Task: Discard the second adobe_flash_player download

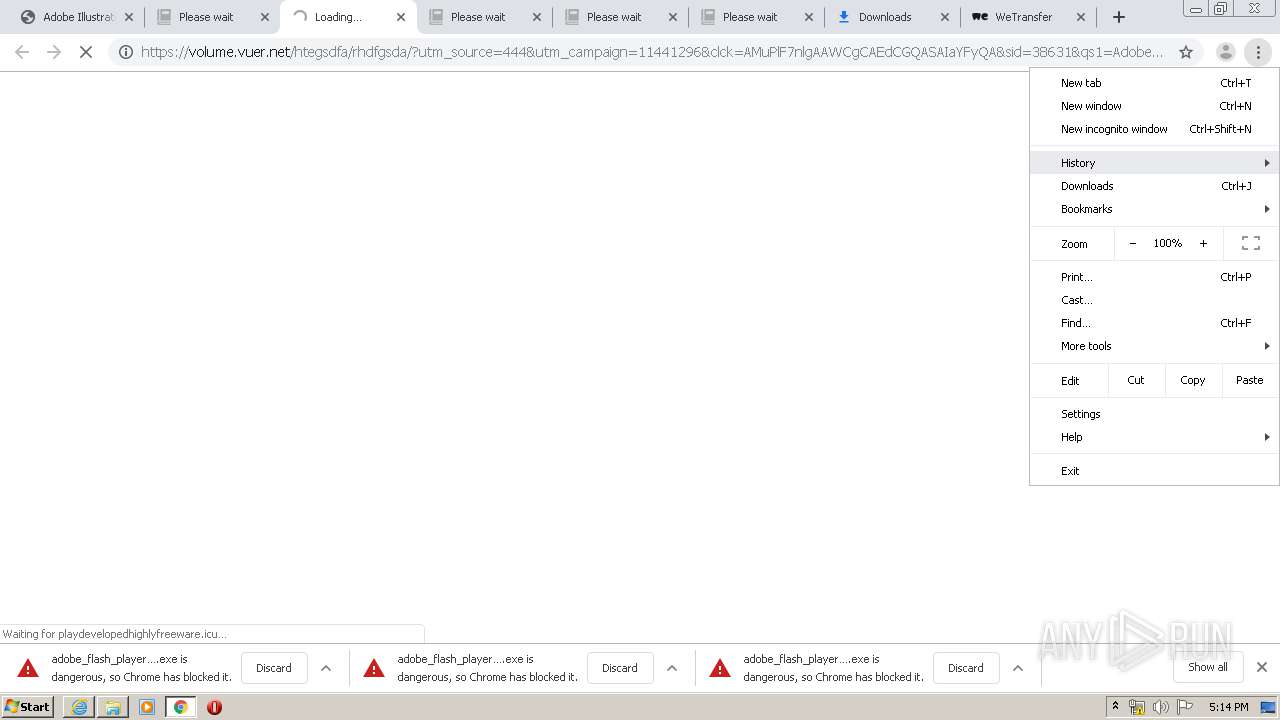Action: click(x=620, y=668)
